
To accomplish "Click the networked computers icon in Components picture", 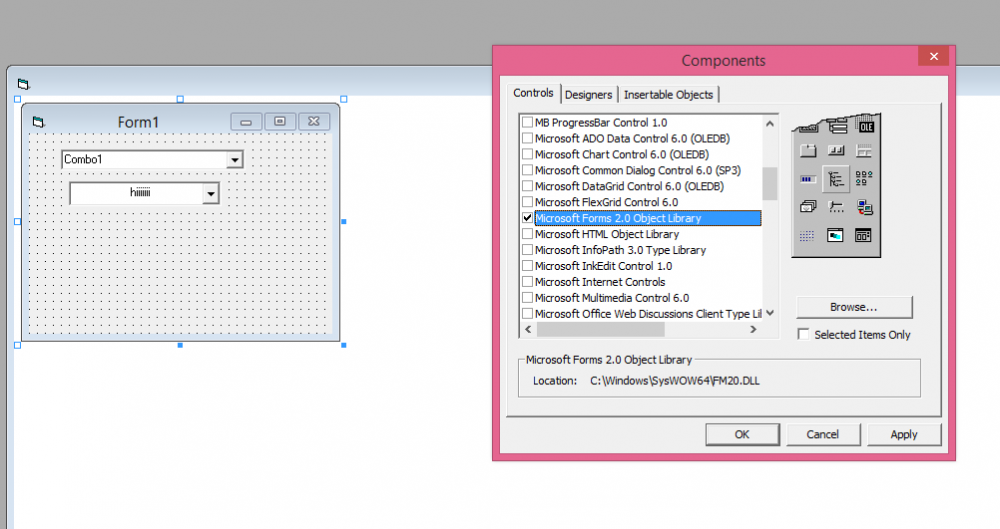I will pos(865,207).
